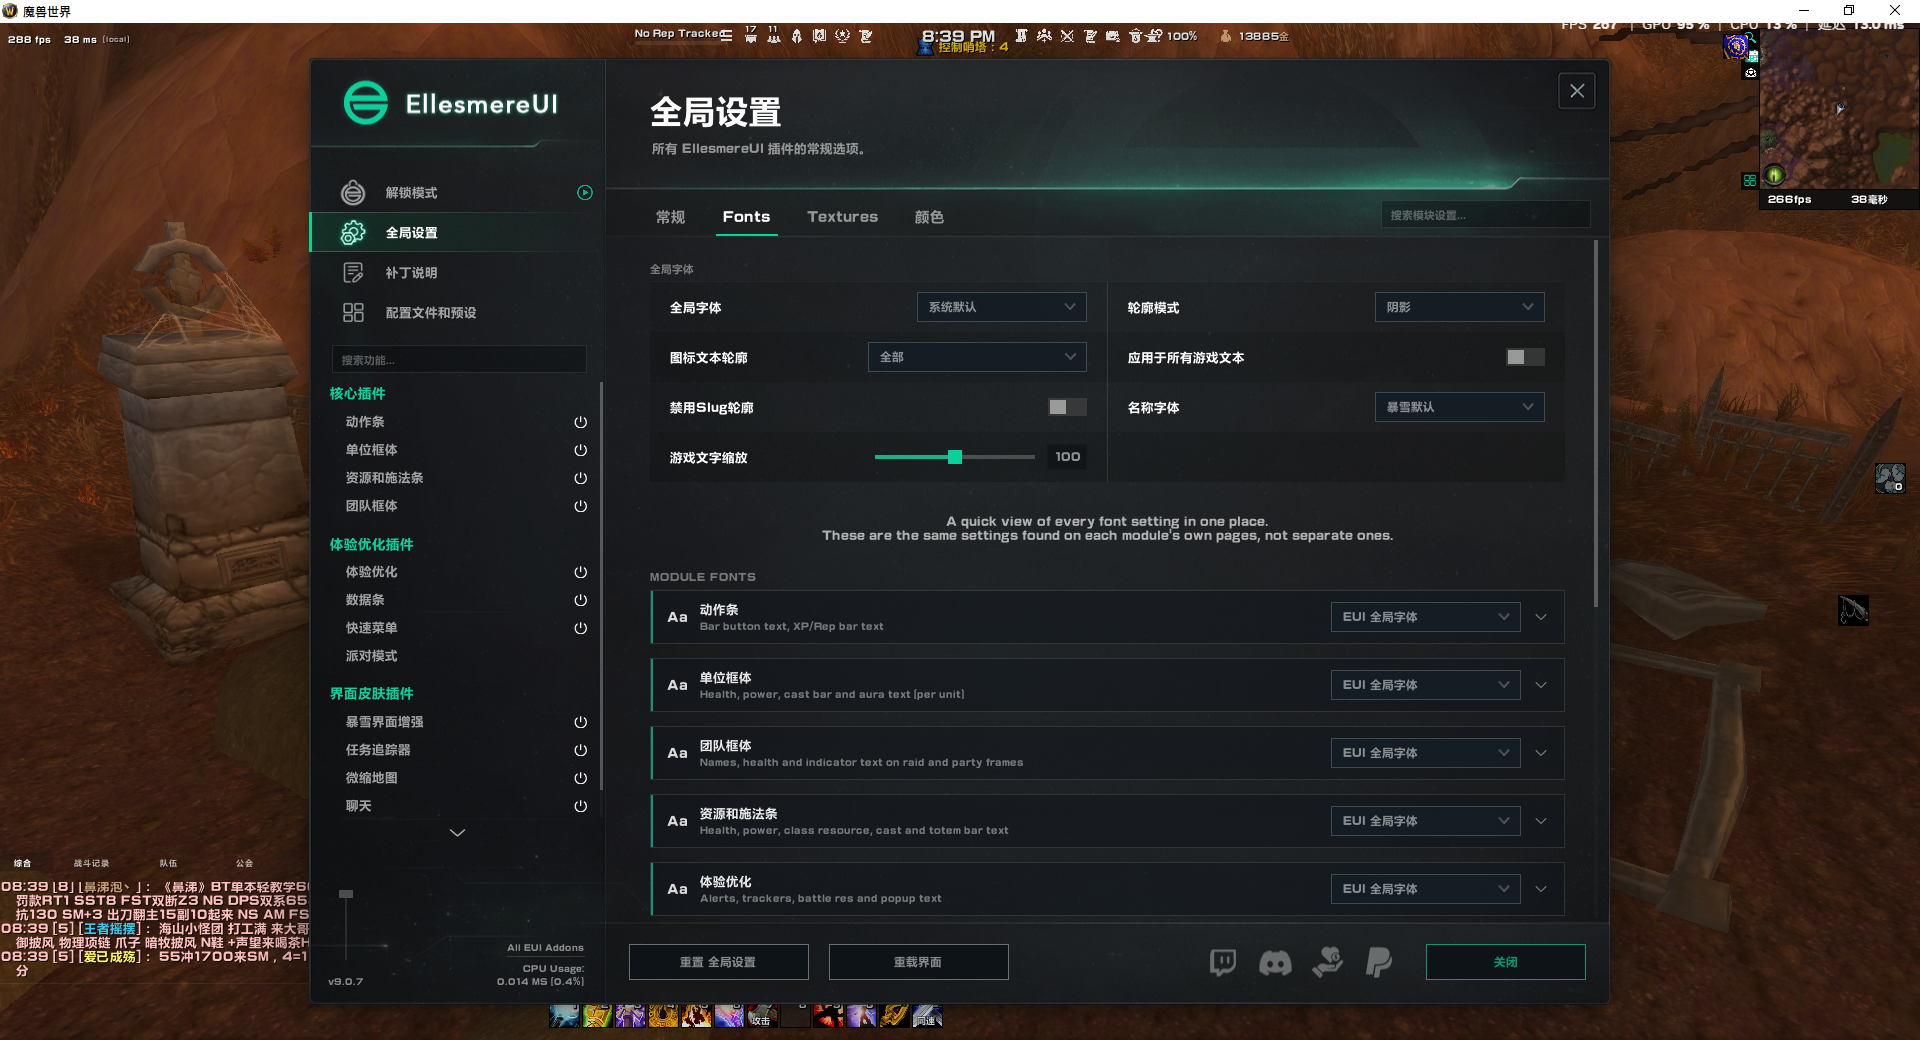Open the 团队框体 font dropdown
The height and width of the screenshot is (1040, 1920).
pyautogui.click(x=1425, y=753)
